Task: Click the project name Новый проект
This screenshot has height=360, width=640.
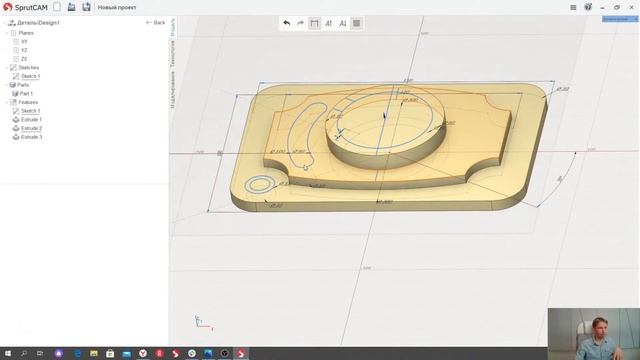Action: [x=117, y=7]
